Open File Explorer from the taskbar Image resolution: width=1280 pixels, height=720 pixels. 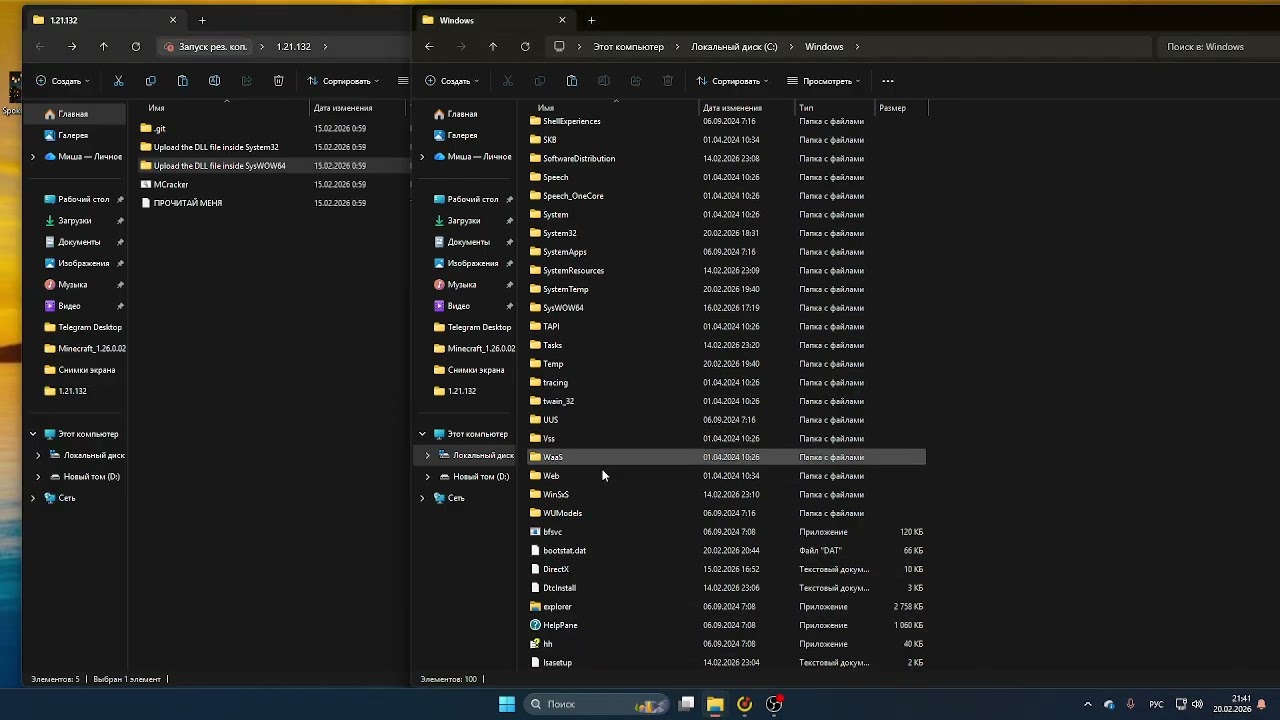point(715,704)
